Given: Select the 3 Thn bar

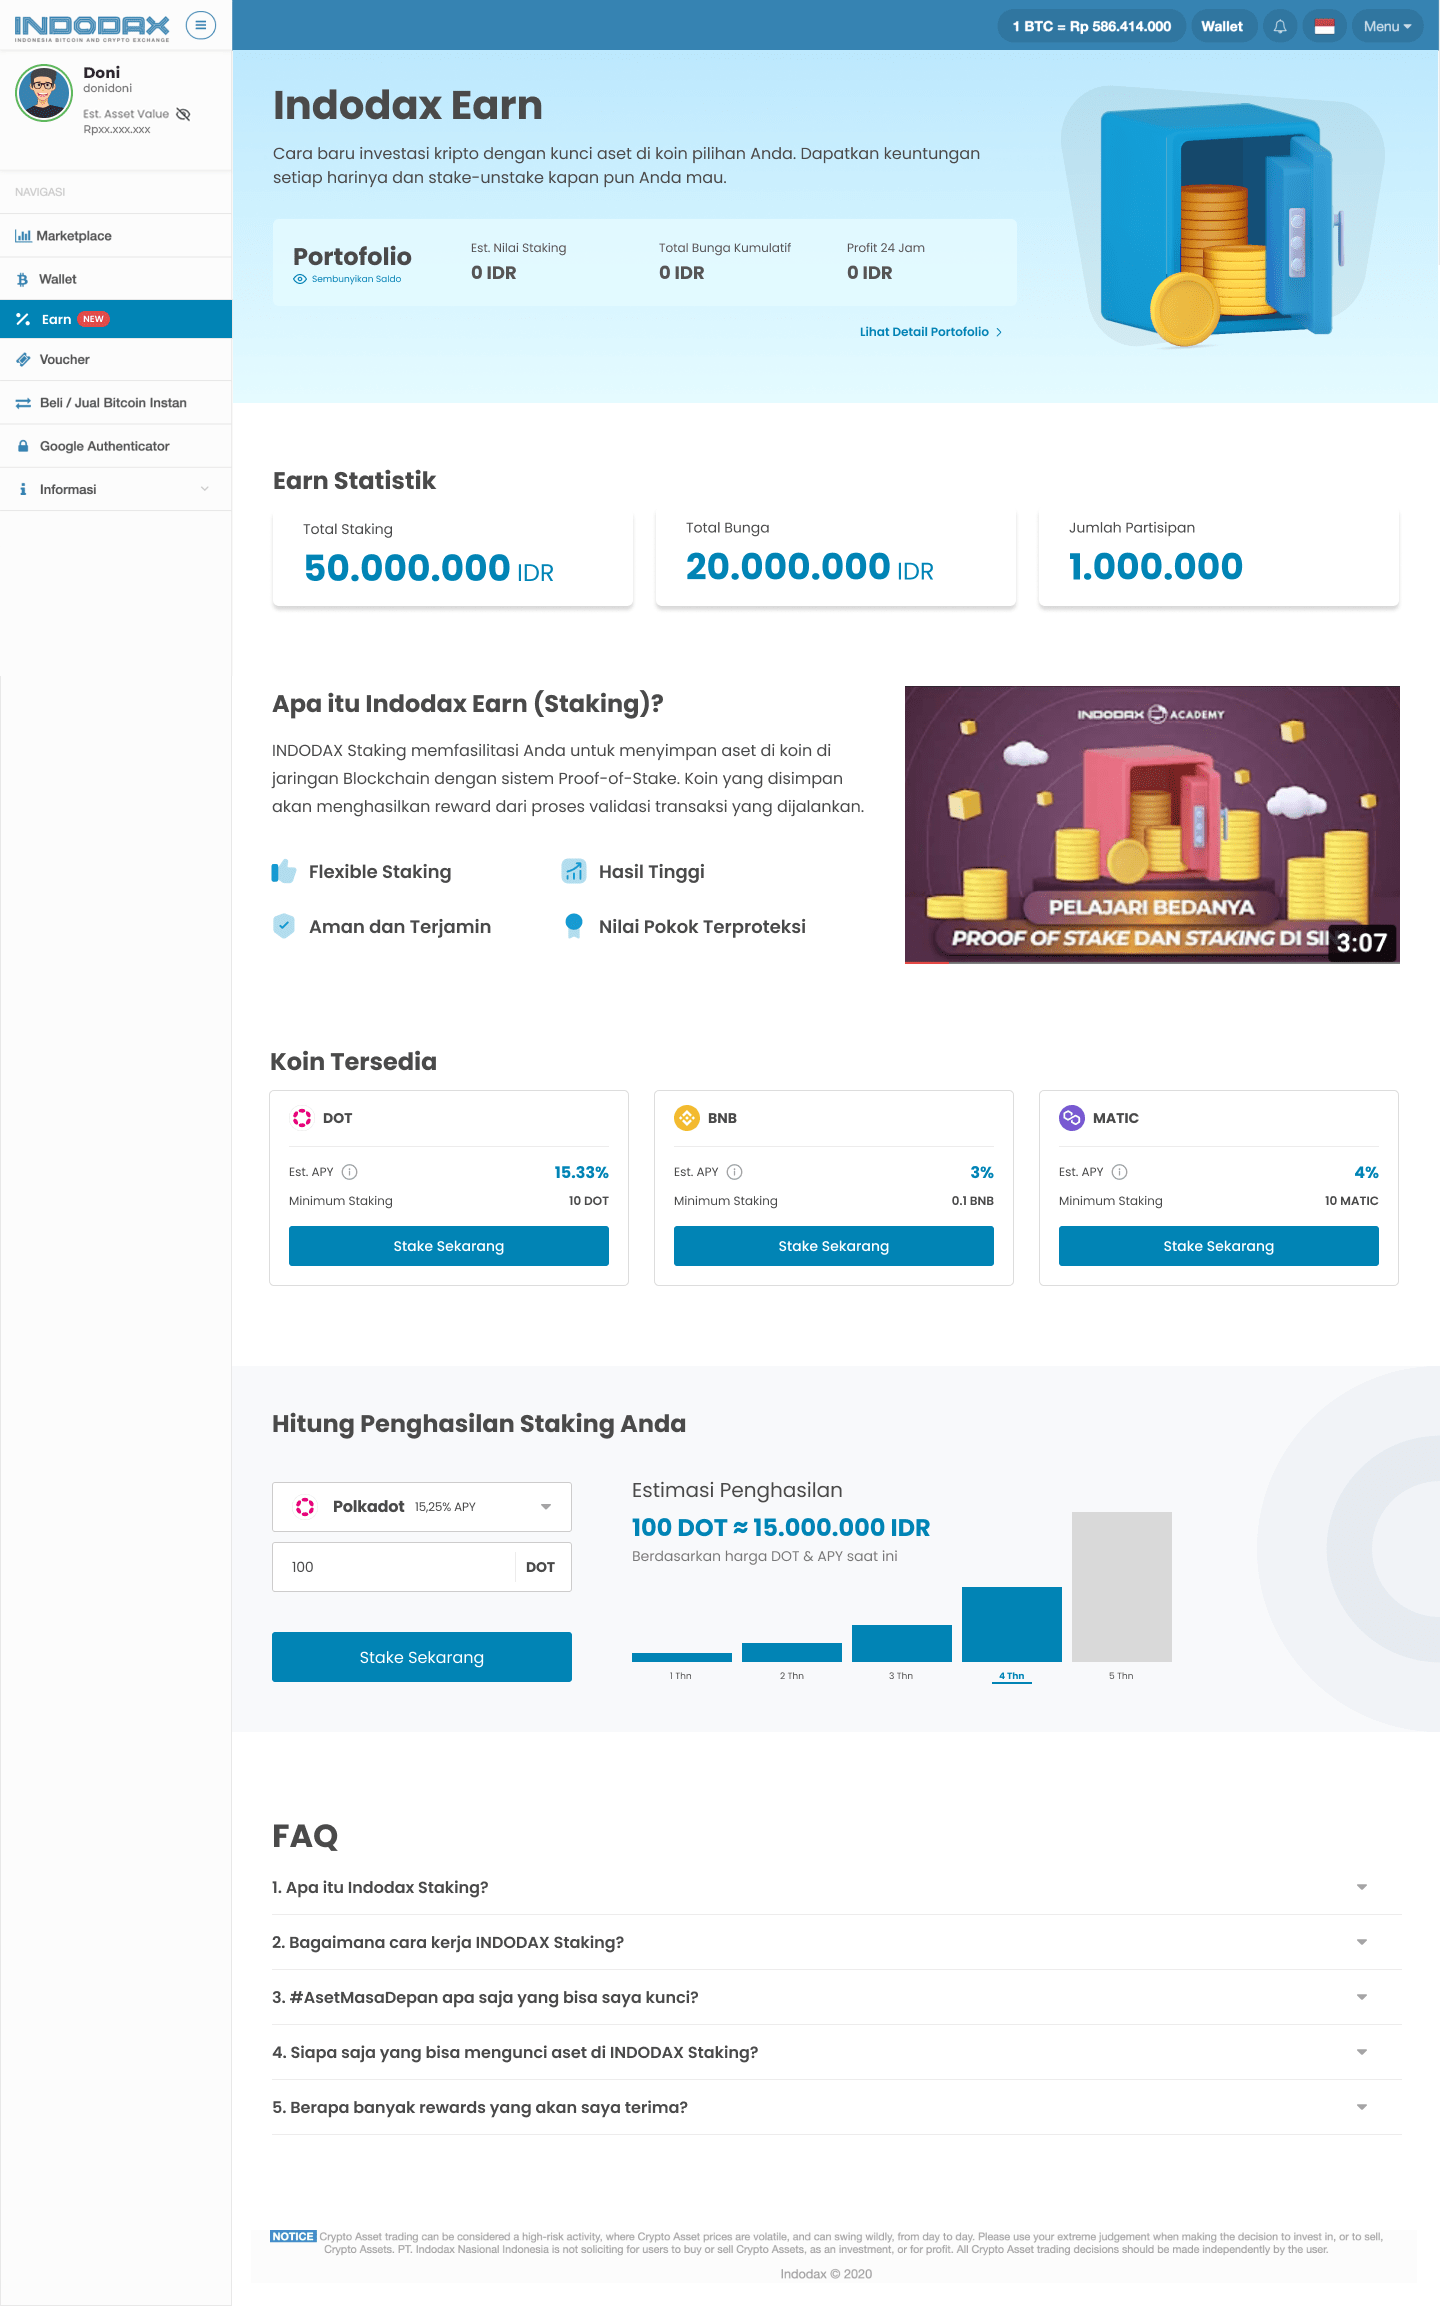Looking at the screenshot, I should 902,1643.
